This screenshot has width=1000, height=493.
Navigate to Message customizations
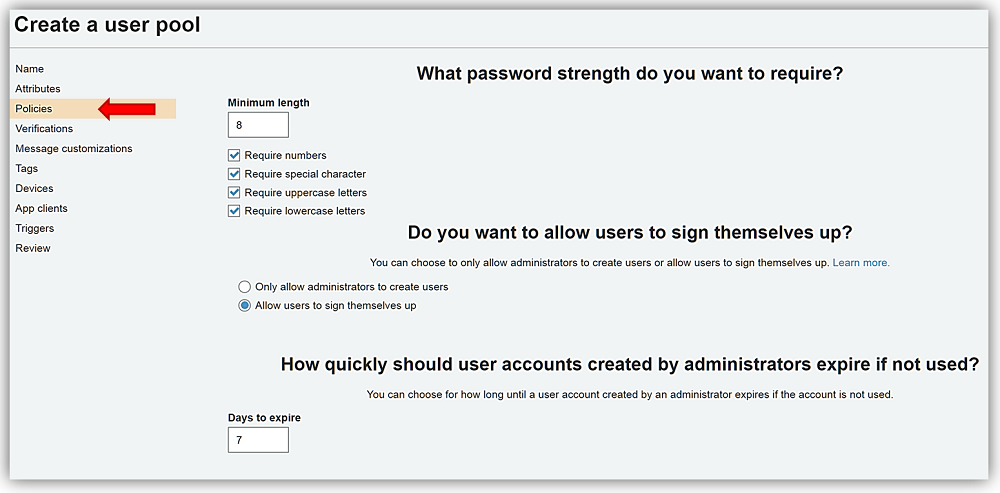74,149
